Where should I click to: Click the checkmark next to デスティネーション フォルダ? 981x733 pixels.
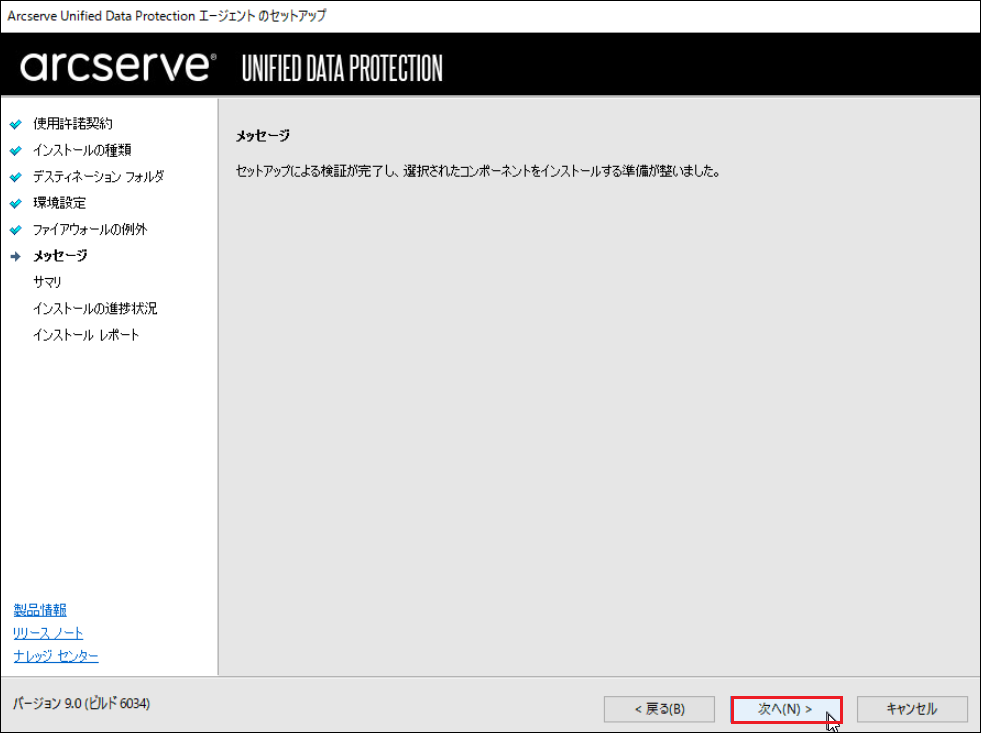(x=16, y=177)
